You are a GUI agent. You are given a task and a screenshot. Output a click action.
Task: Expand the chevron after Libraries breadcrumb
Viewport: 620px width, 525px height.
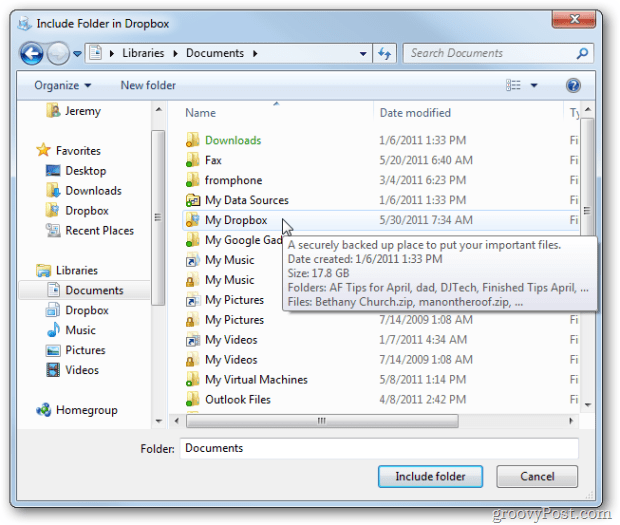click(175, 54)
